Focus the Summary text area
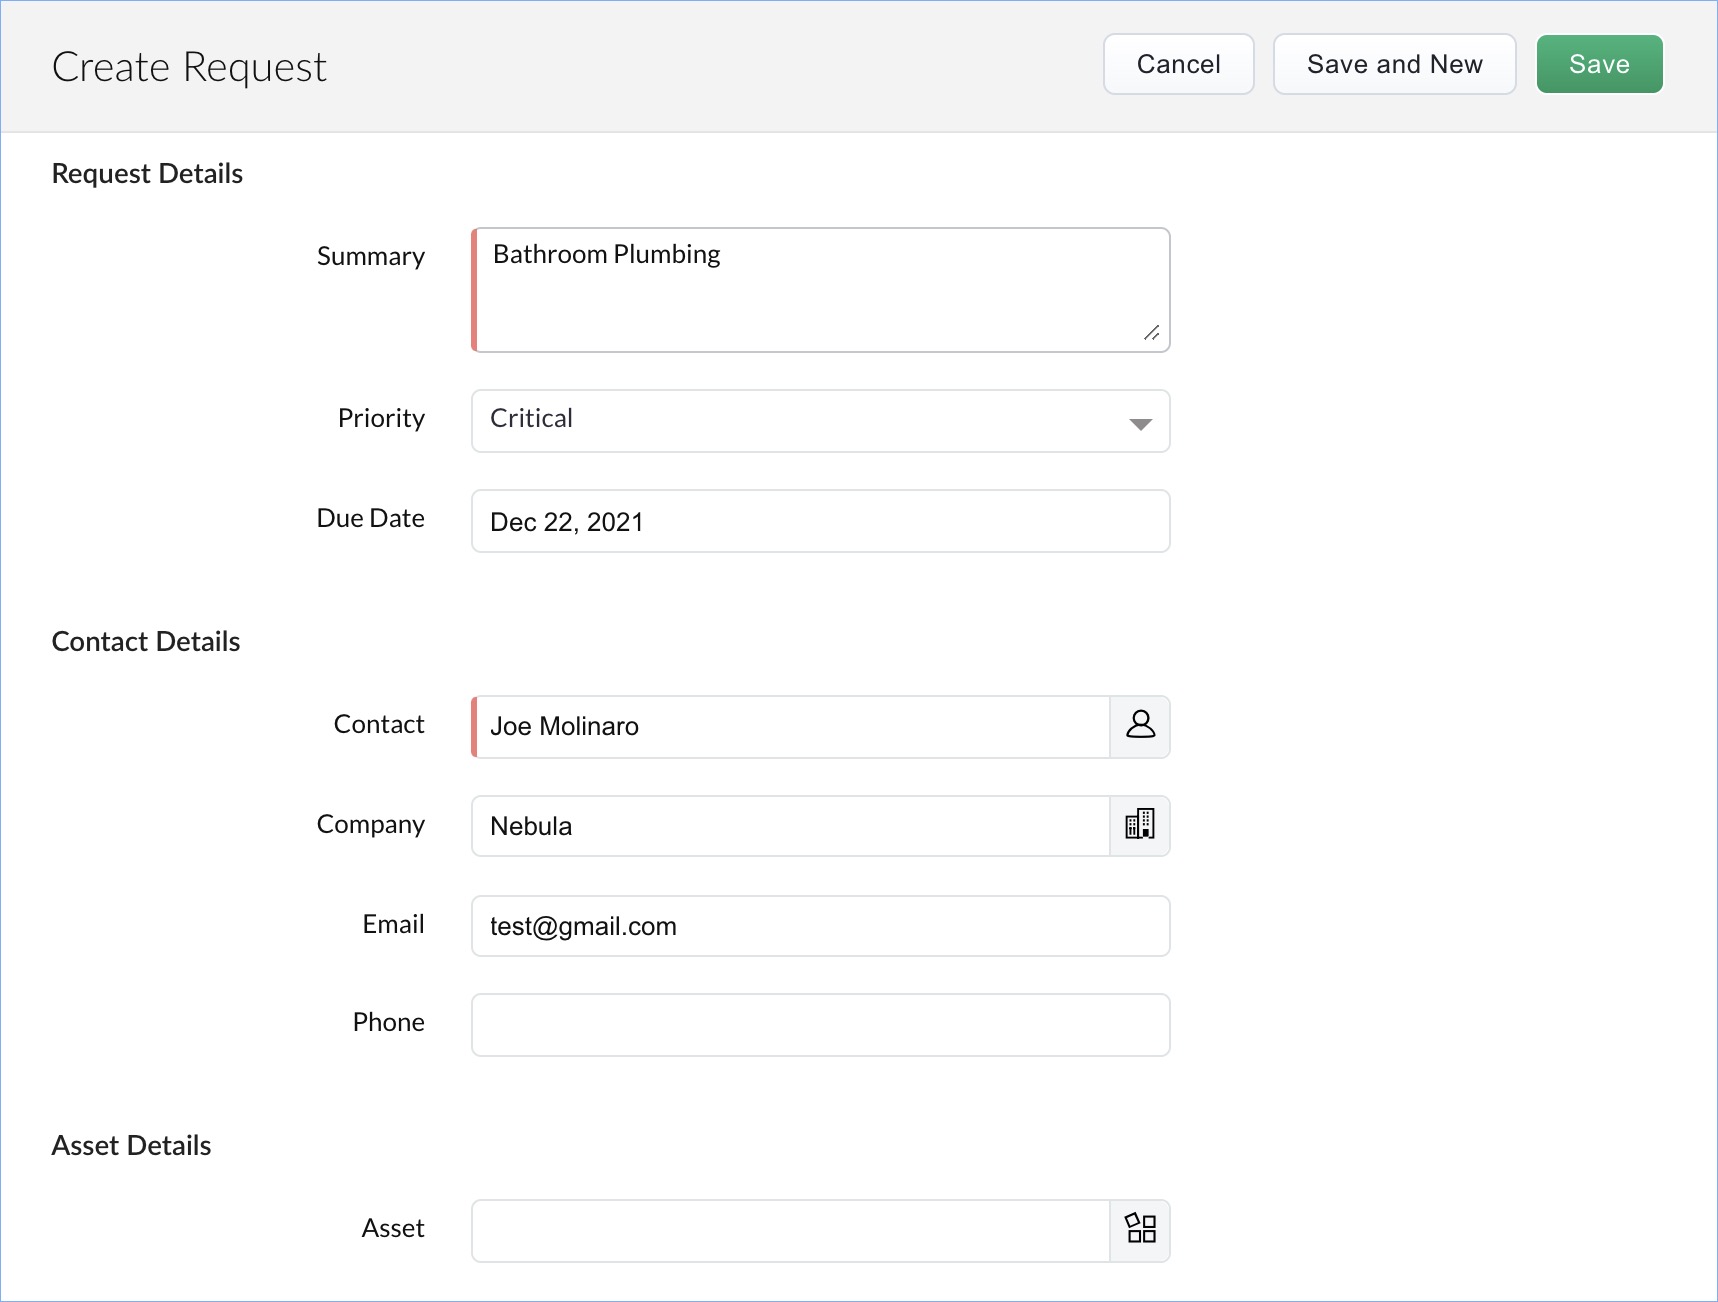The image size is (1718, 1302). 820,290
